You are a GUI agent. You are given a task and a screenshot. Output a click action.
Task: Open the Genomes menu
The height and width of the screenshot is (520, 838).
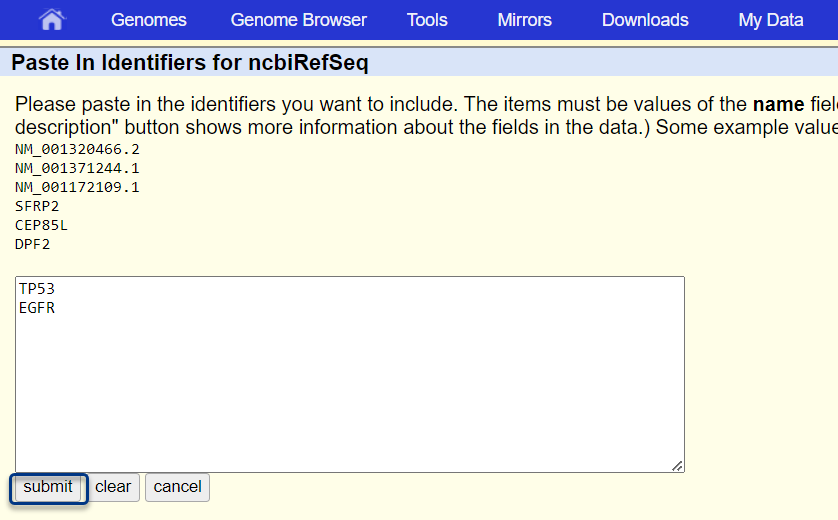148,20
